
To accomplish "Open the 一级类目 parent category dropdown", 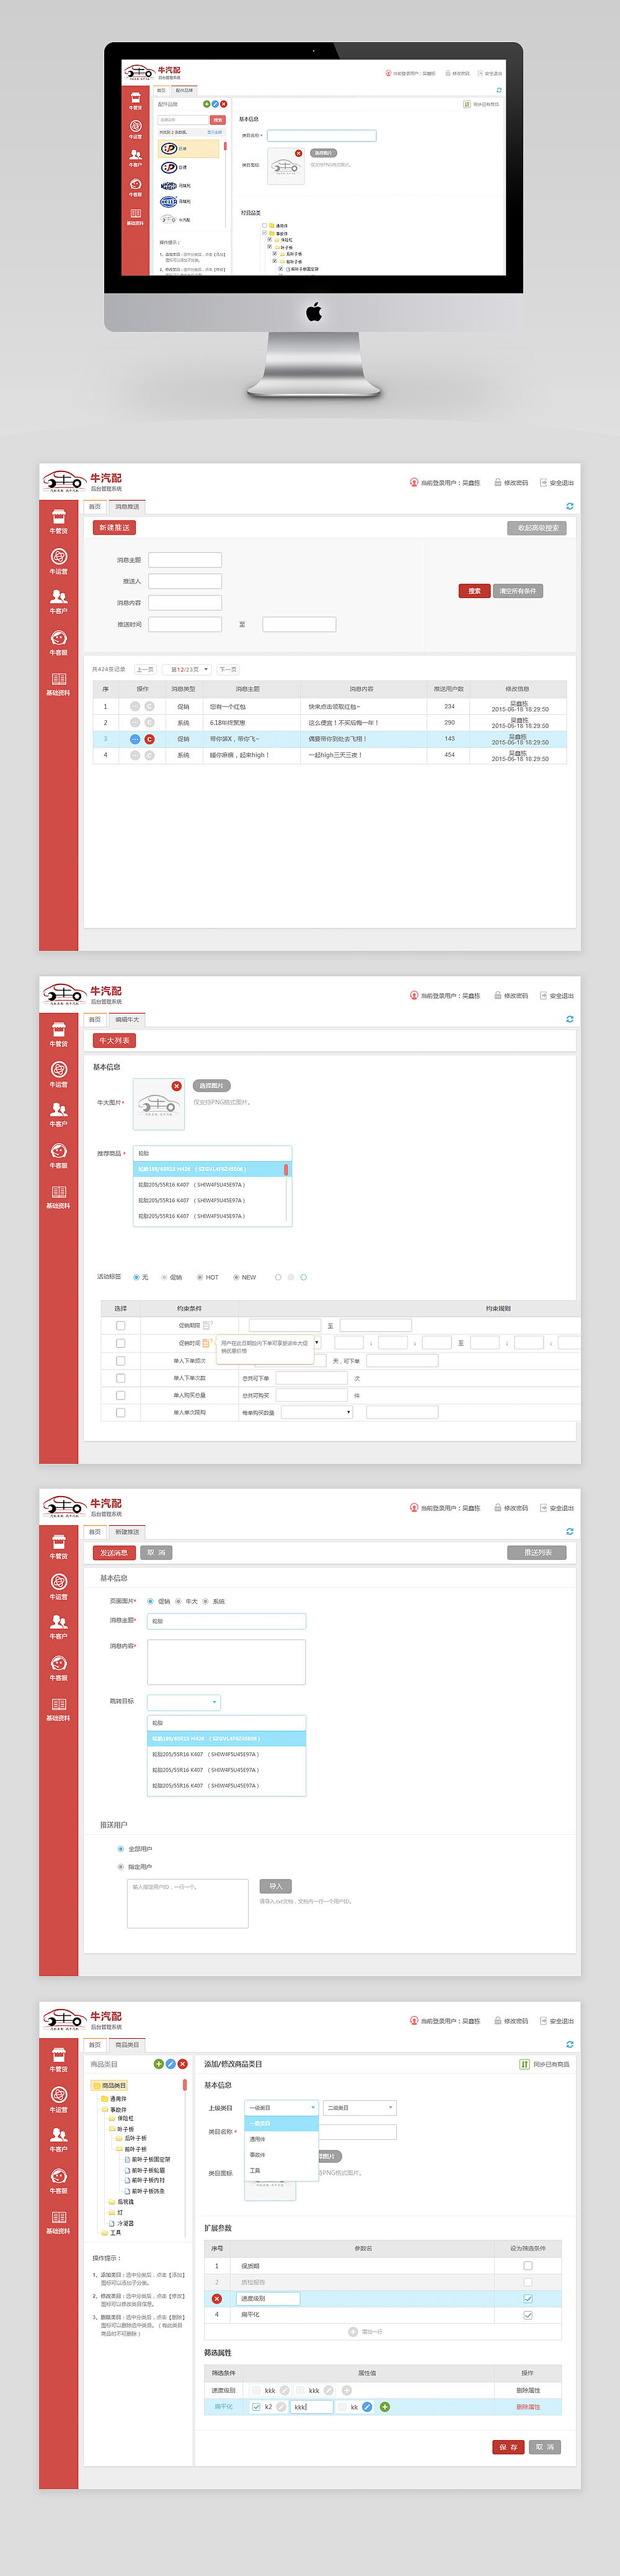I will (x=281, y=2107).
